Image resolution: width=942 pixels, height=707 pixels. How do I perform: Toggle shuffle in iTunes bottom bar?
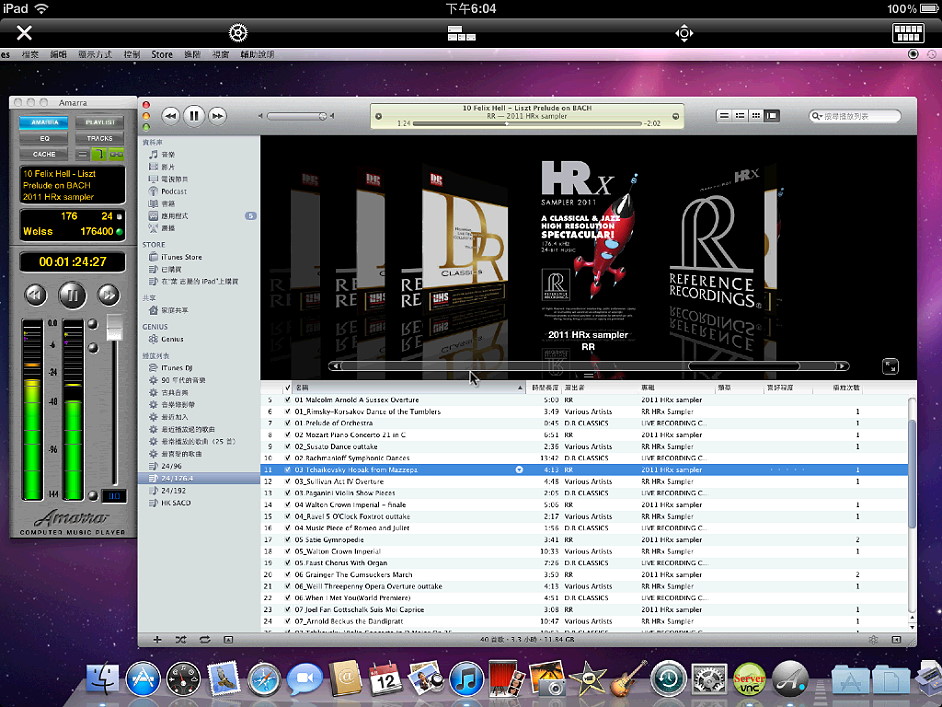[x=181, y=640]
